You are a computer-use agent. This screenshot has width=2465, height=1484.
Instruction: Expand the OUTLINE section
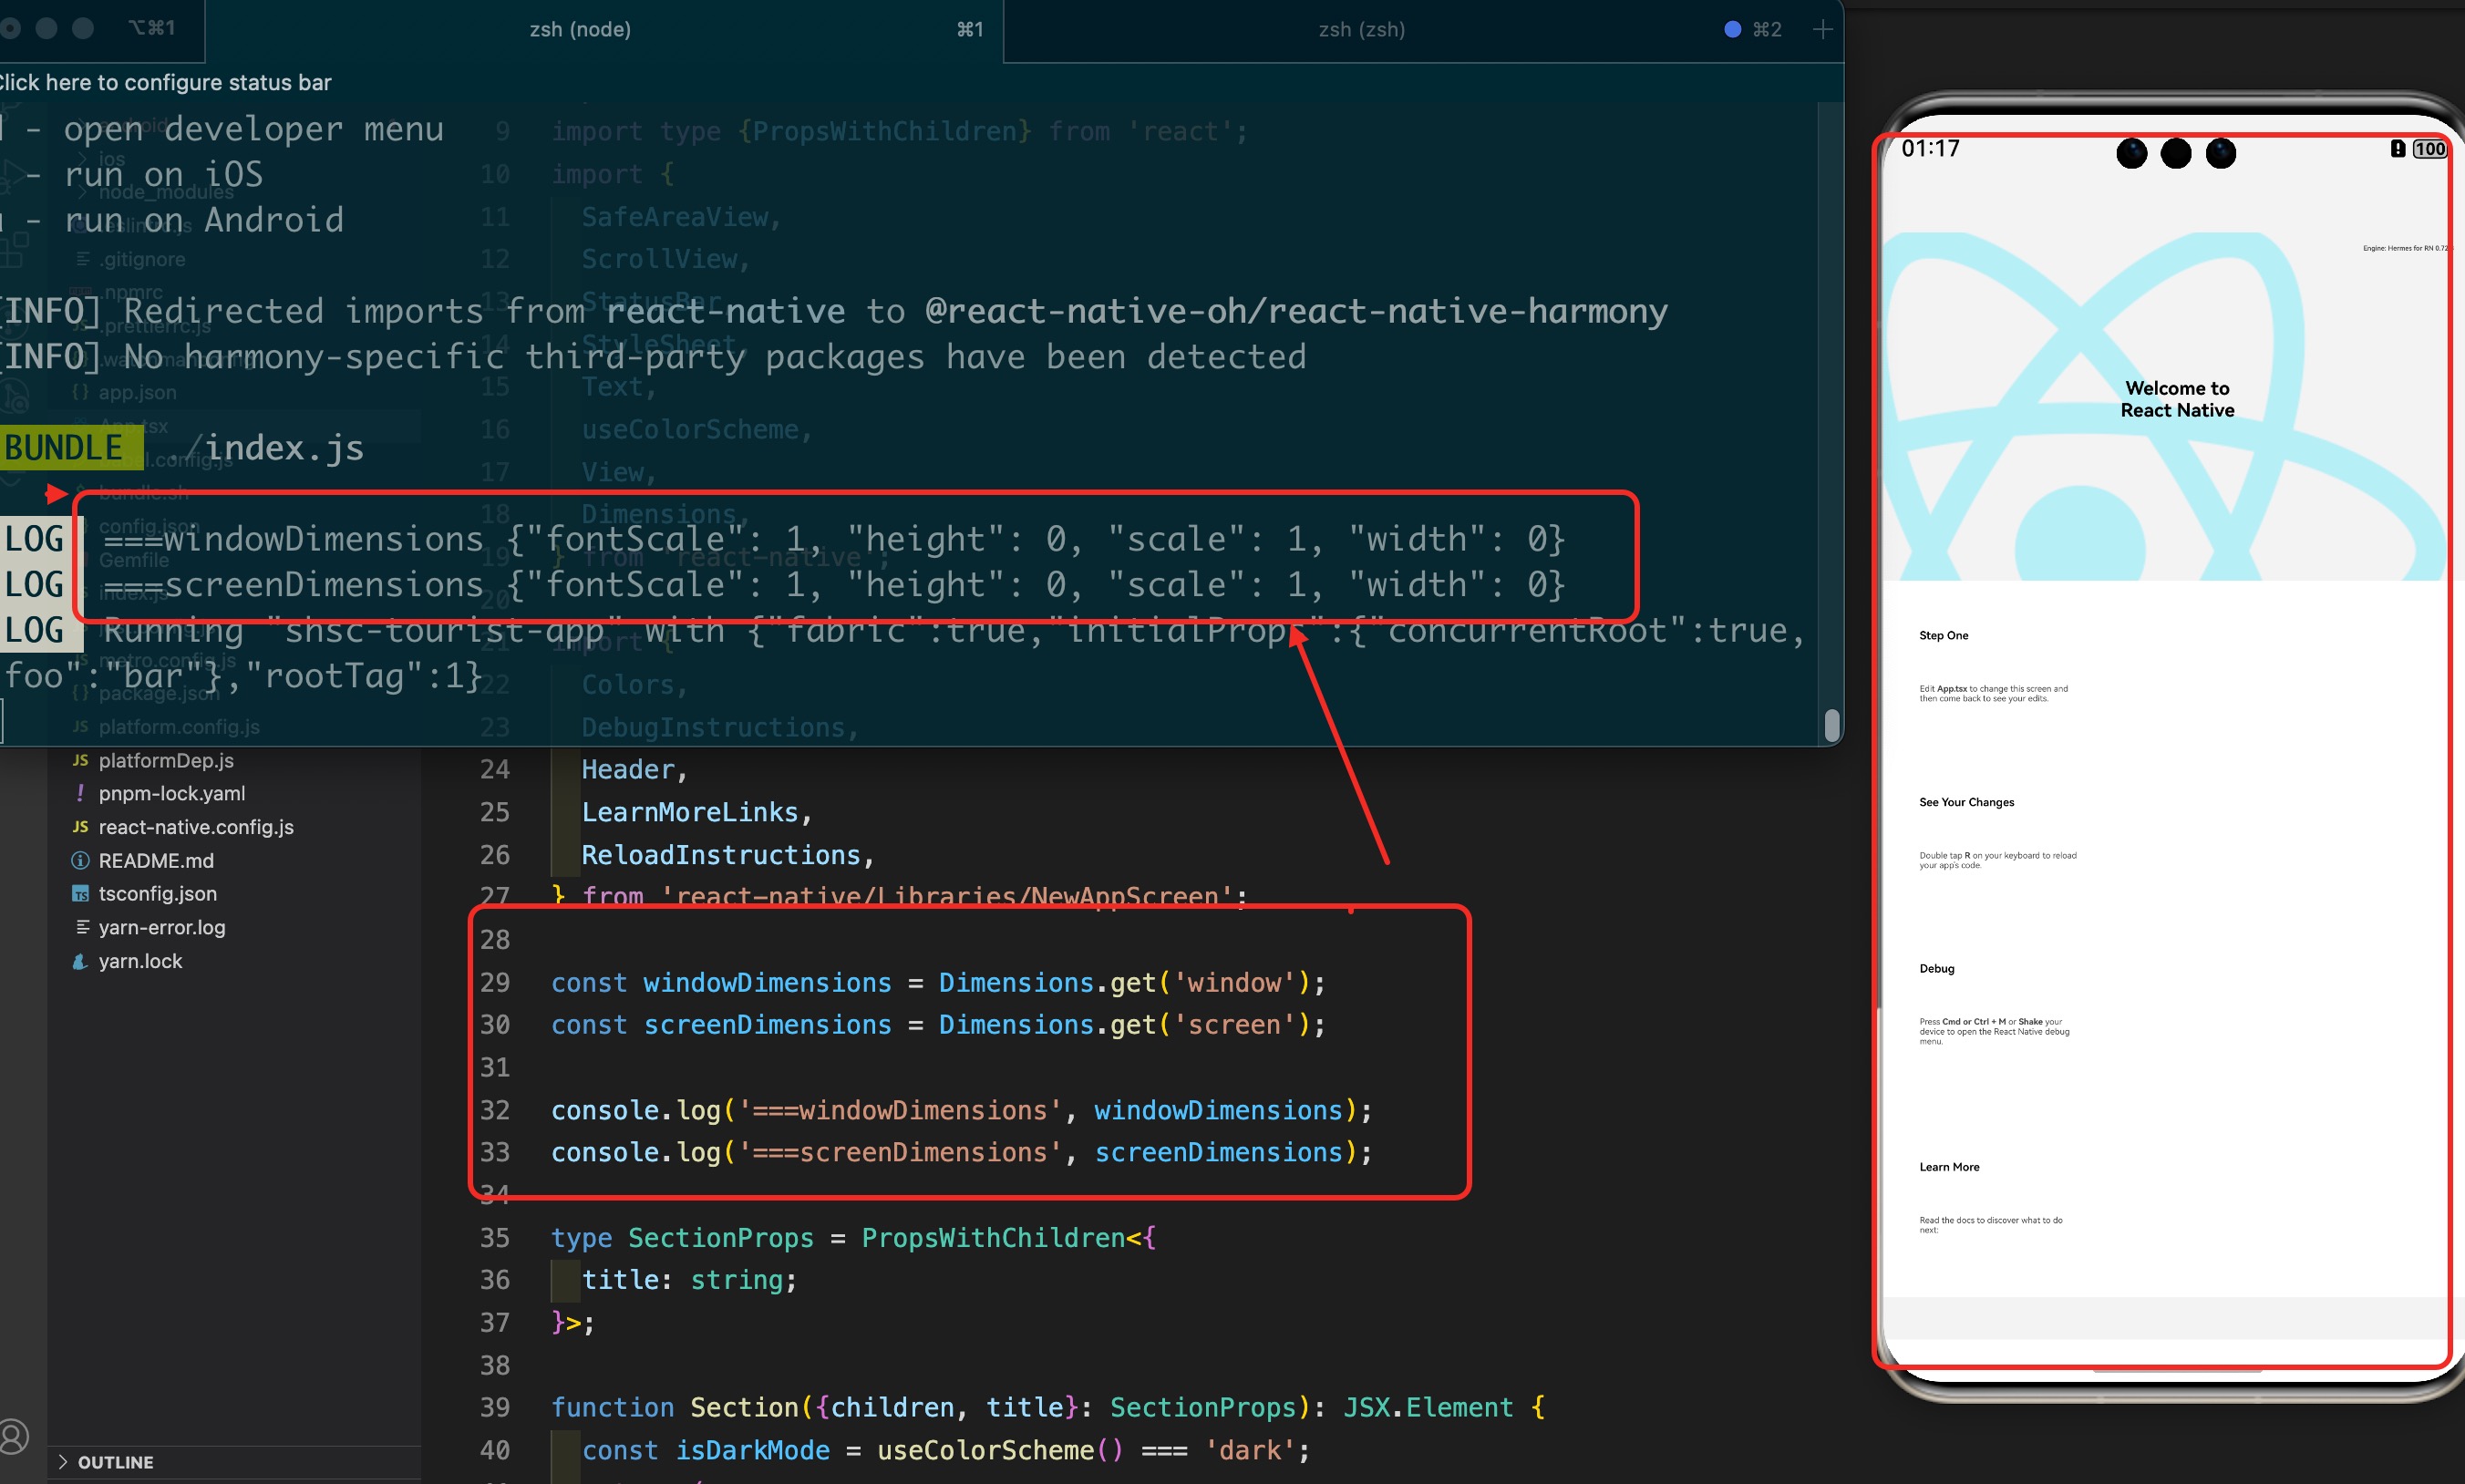click(115, 1462)
